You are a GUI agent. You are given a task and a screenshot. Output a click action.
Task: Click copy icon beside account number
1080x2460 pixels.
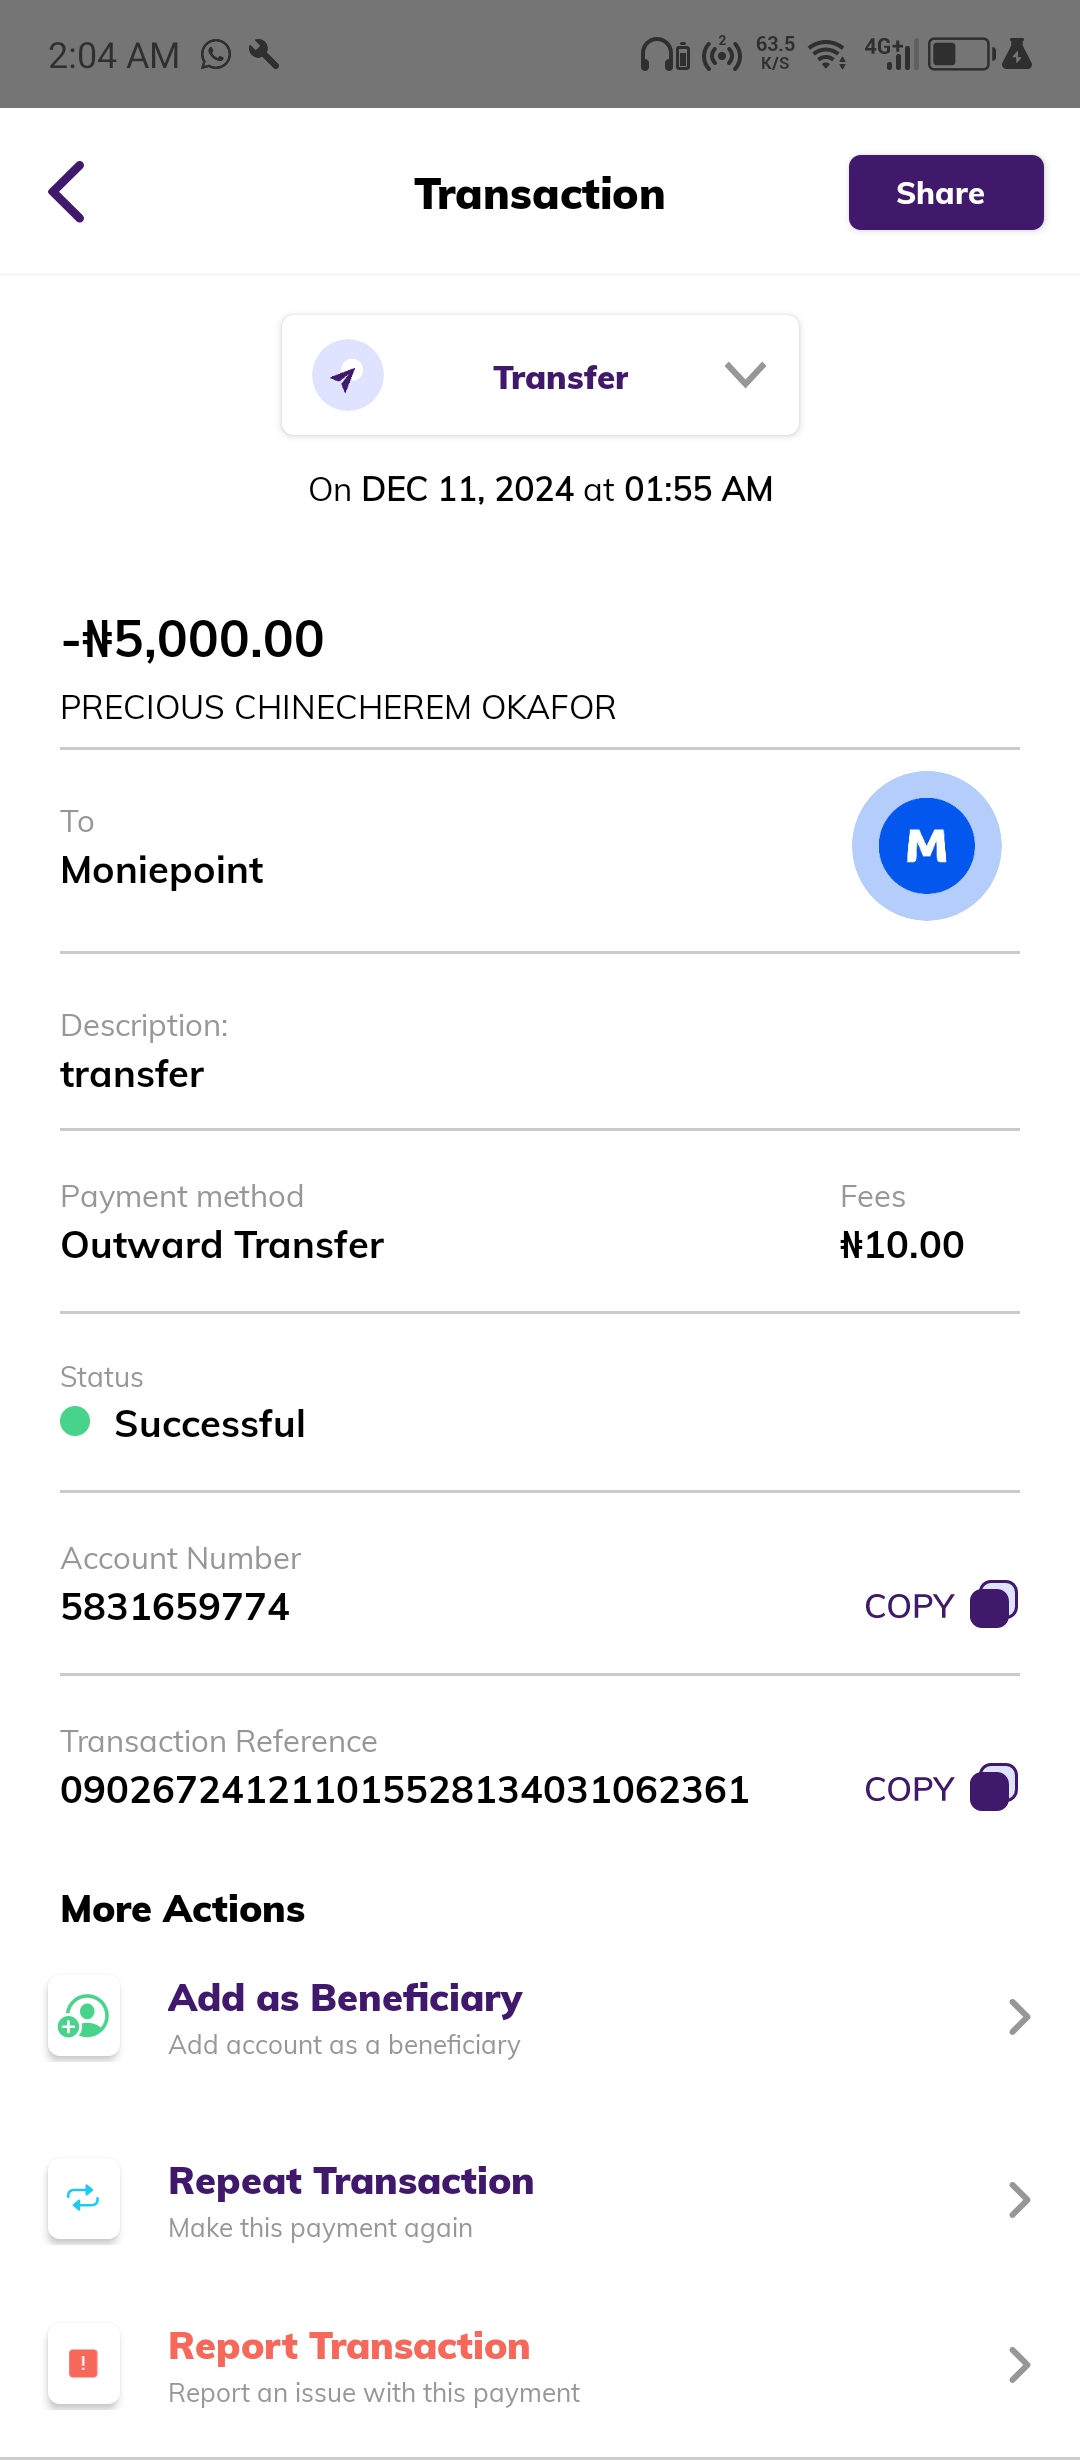coord(994,1604)
